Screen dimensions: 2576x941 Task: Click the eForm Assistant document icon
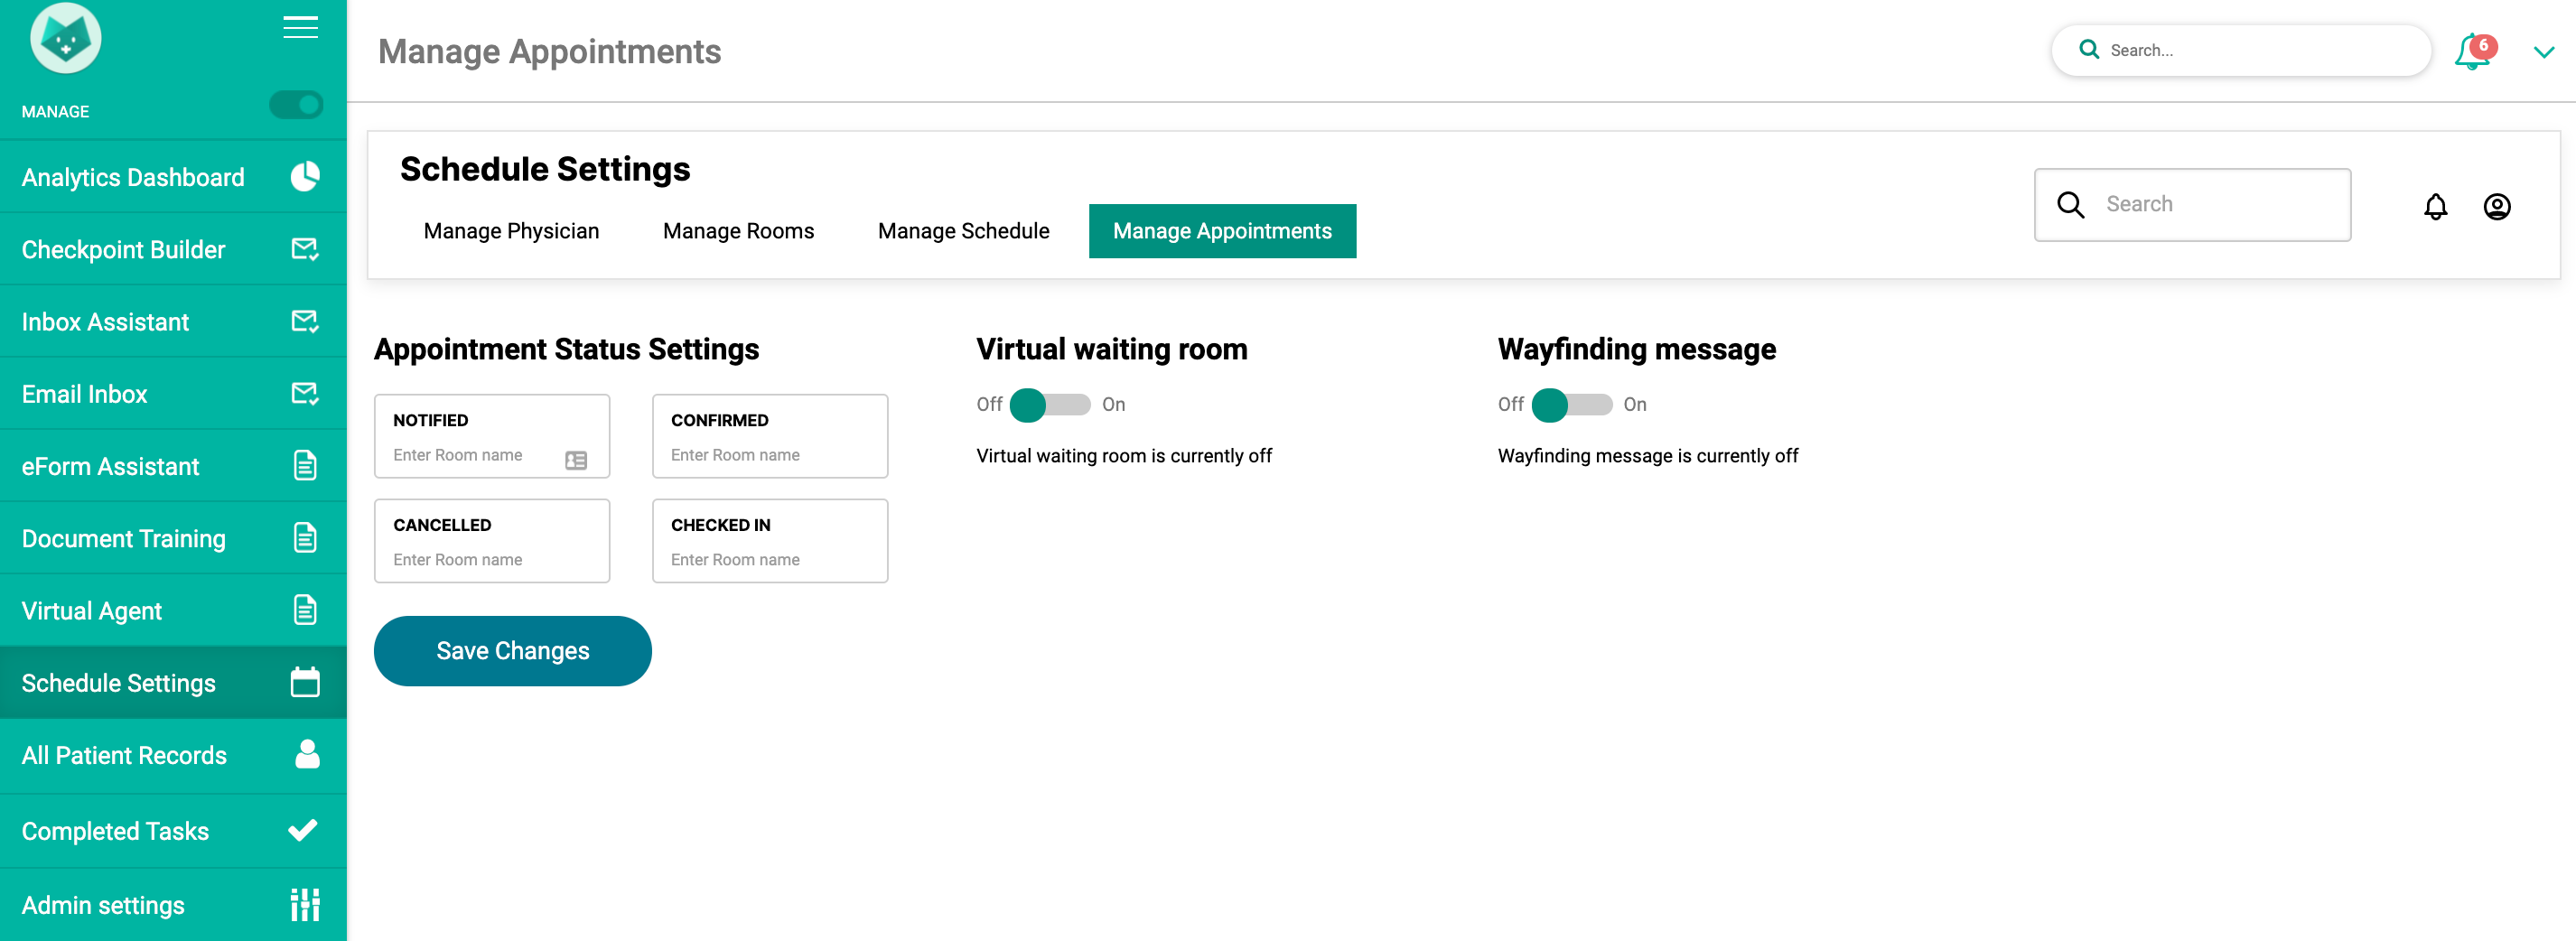coord(305,466)
